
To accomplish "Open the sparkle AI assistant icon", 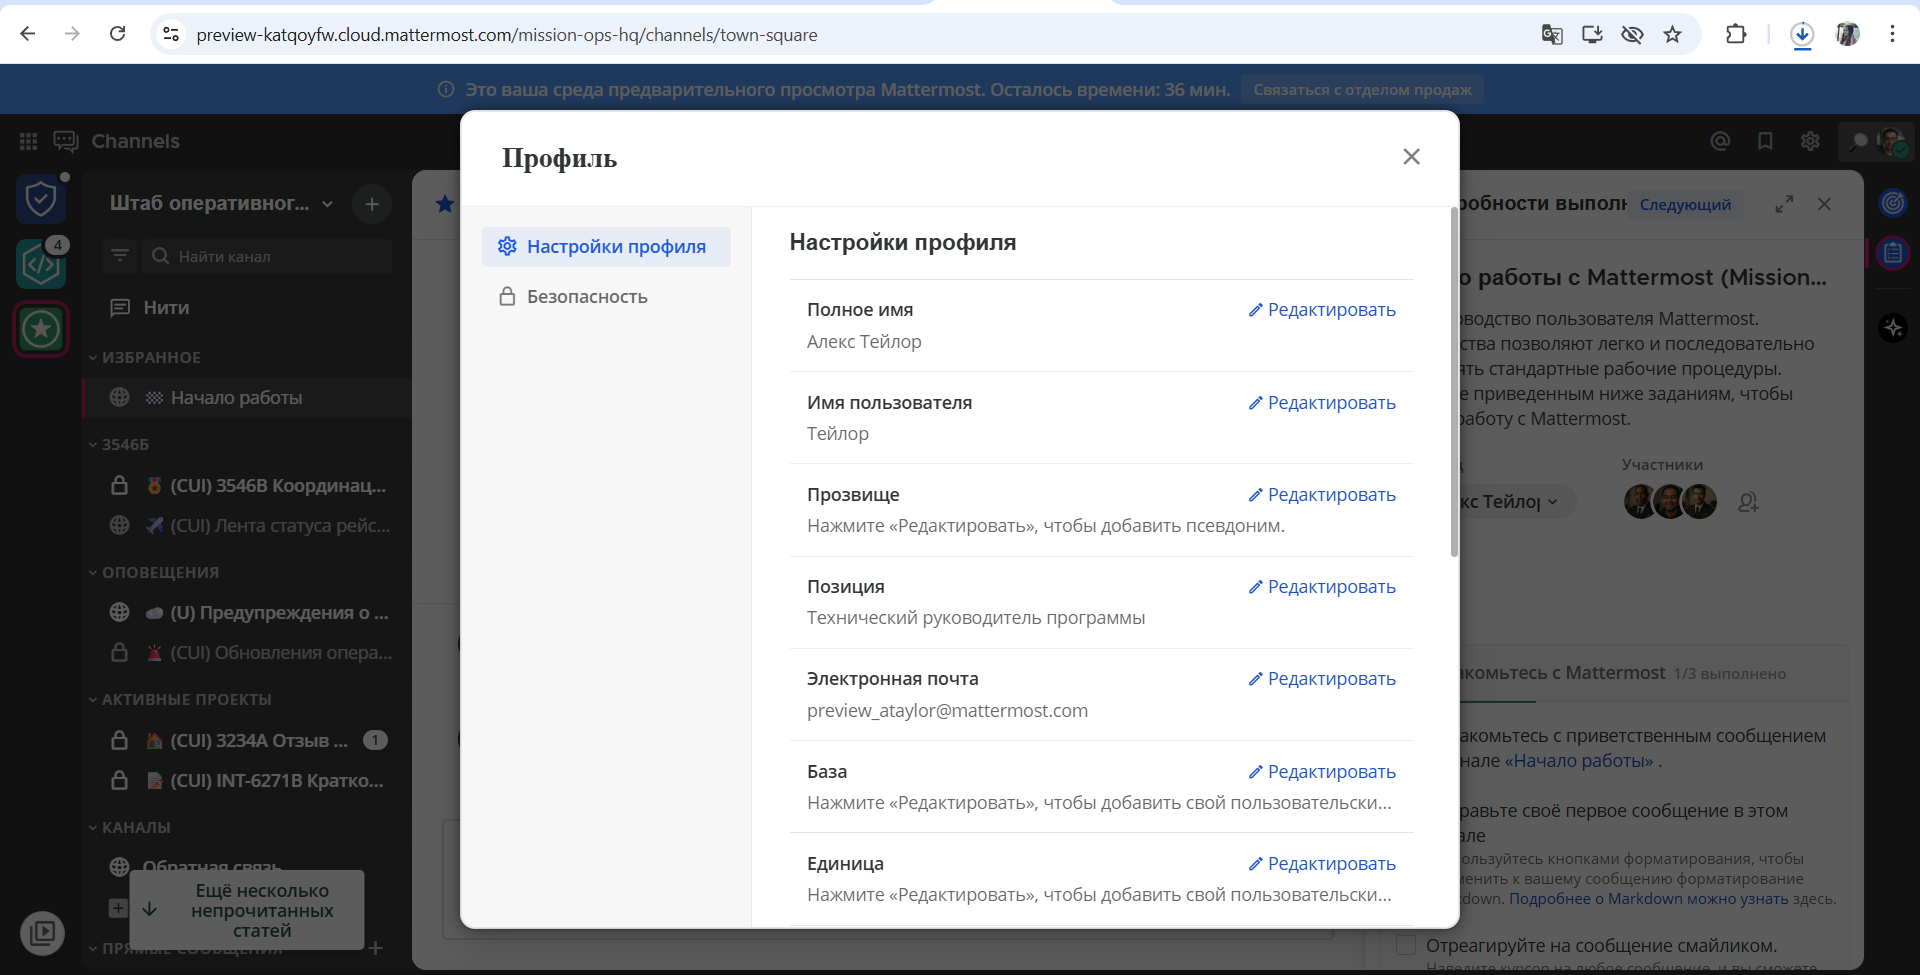I will [x=1893, y=328].
